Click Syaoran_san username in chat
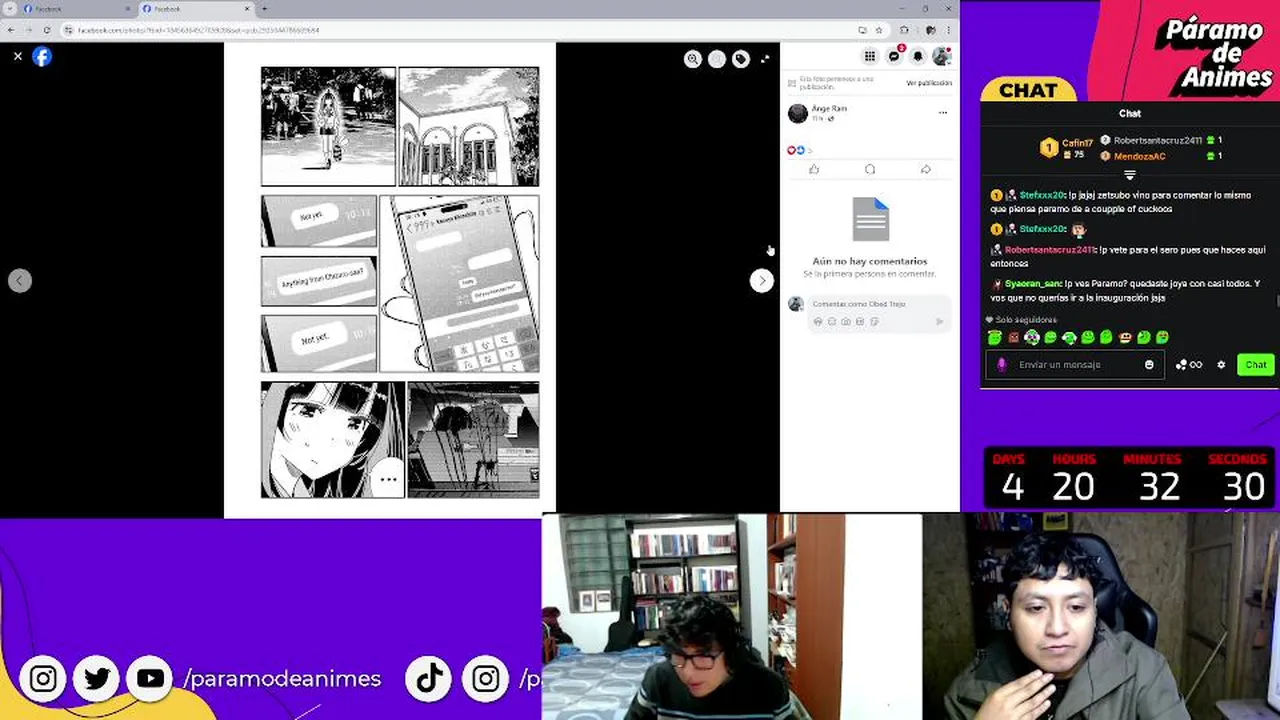 pyautogui.click(x=1033, y=284)
